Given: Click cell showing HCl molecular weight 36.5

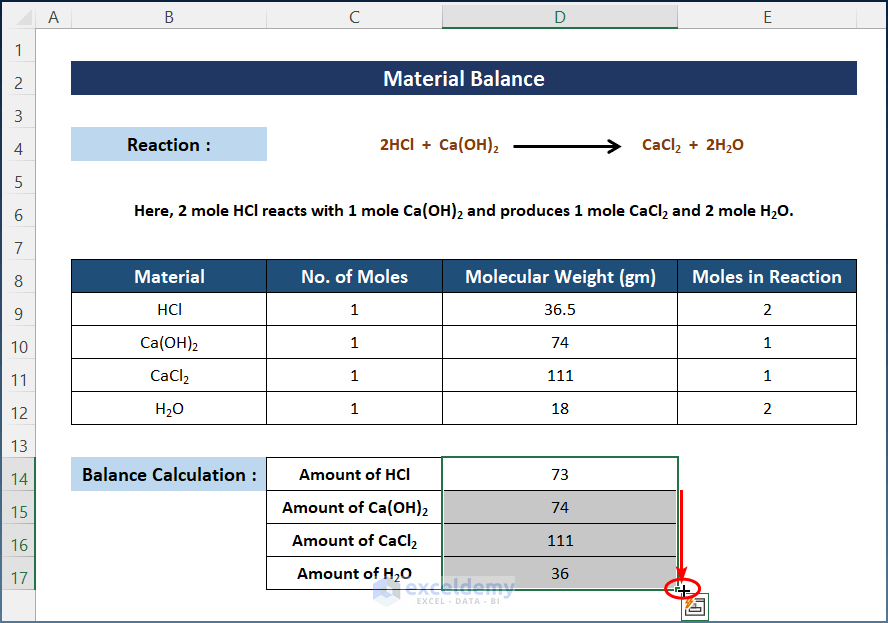Looking at the screenshot, I should (x=559, y=310).
